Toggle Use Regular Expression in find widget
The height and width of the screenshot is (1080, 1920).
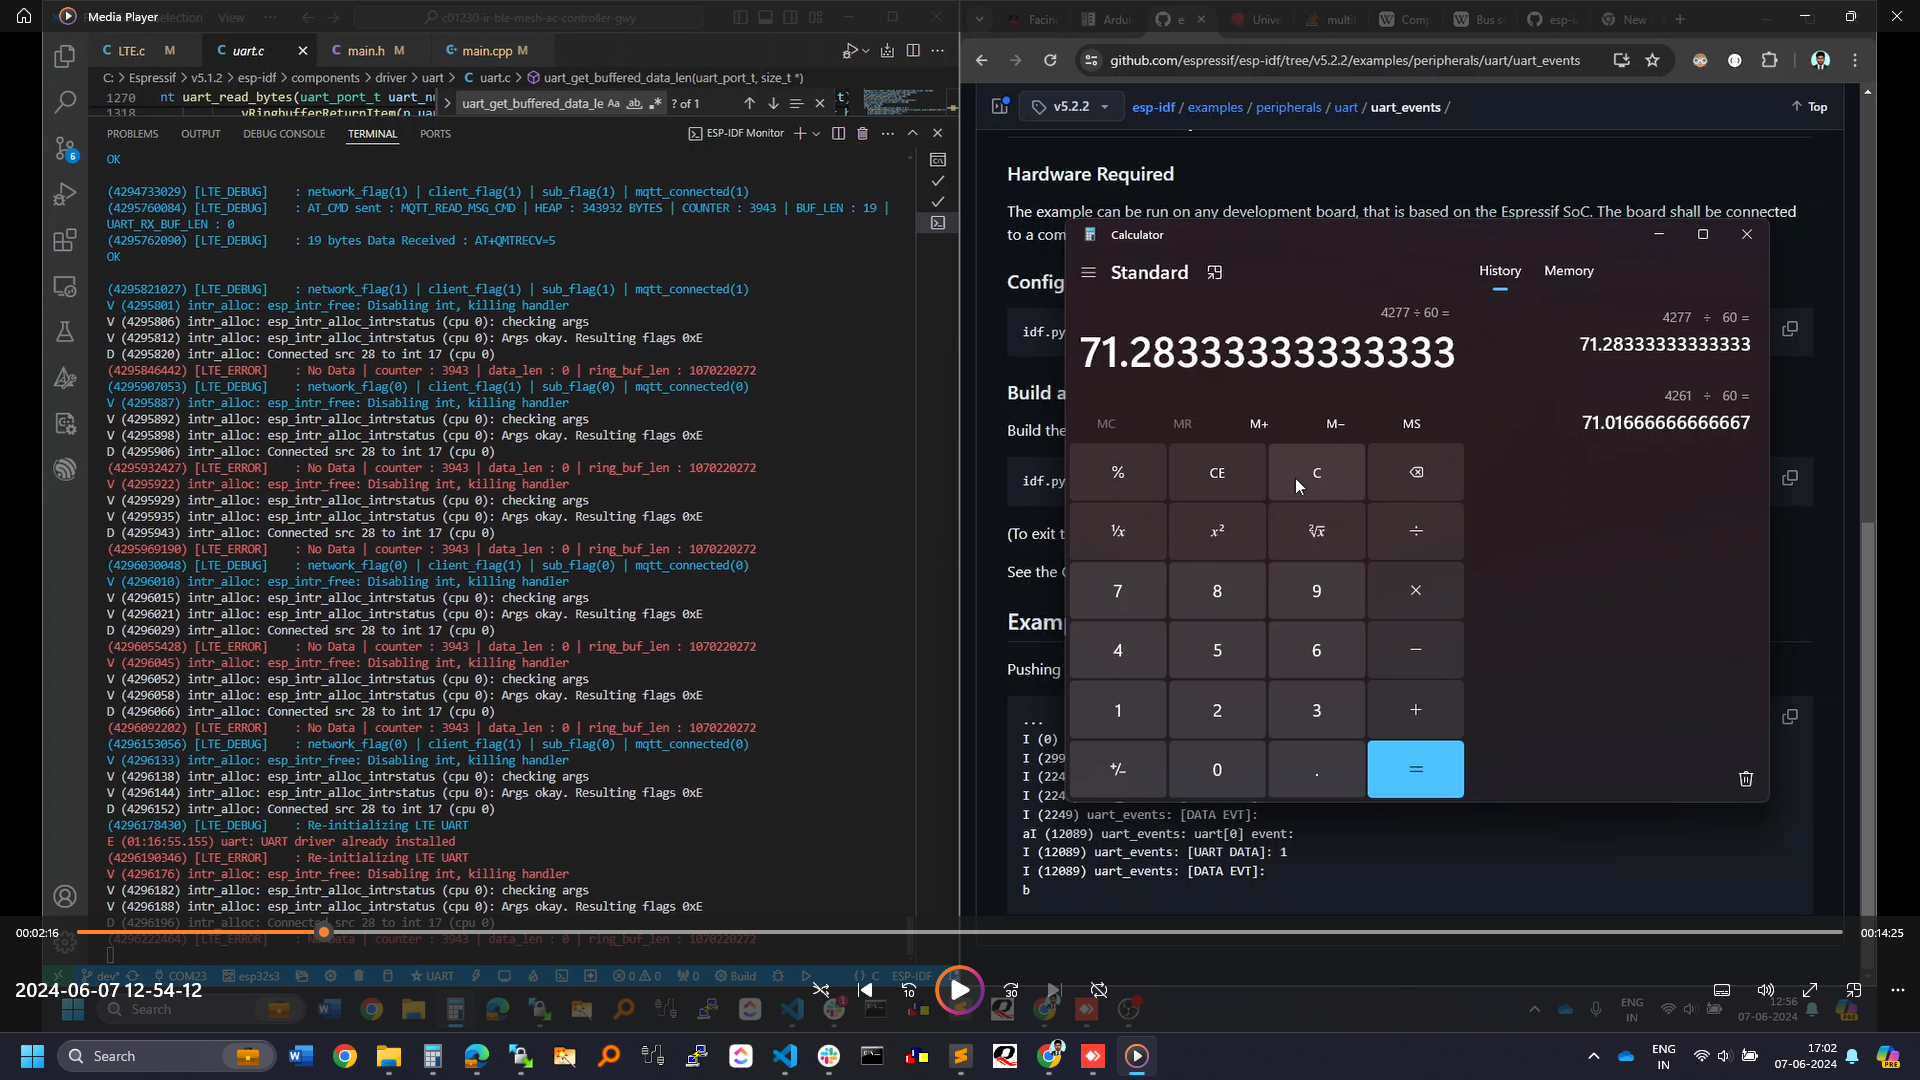click(x=655, y=103)
